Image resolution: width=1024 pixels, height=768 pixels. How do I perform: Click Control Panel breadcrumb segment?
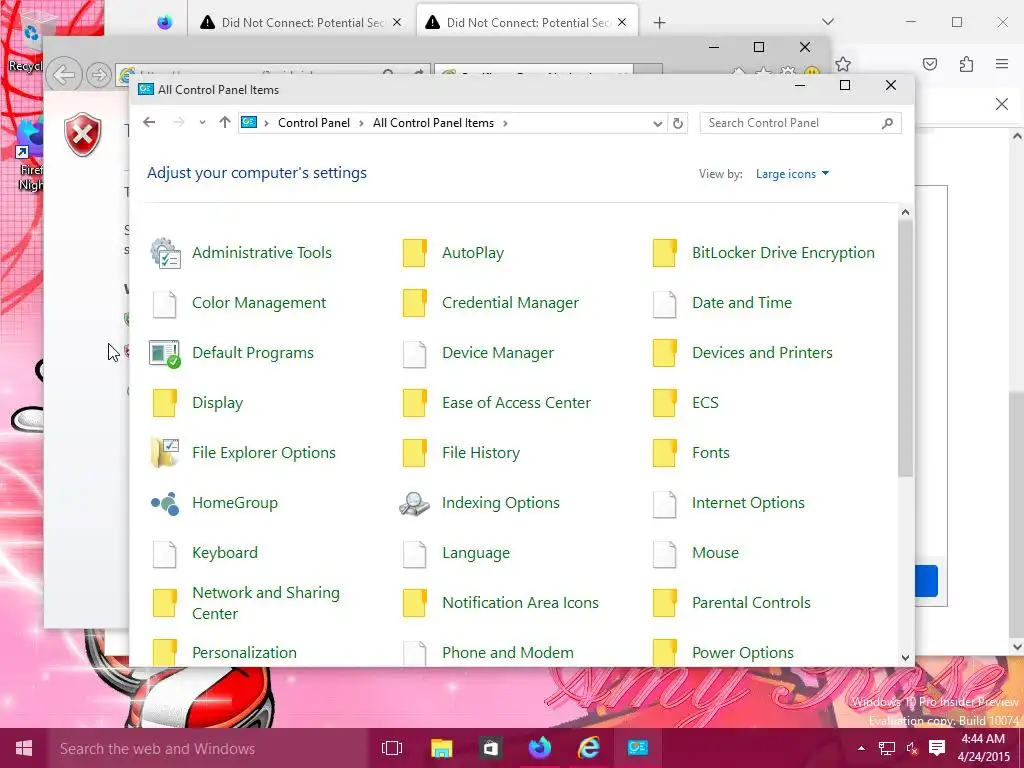(314, 123)
